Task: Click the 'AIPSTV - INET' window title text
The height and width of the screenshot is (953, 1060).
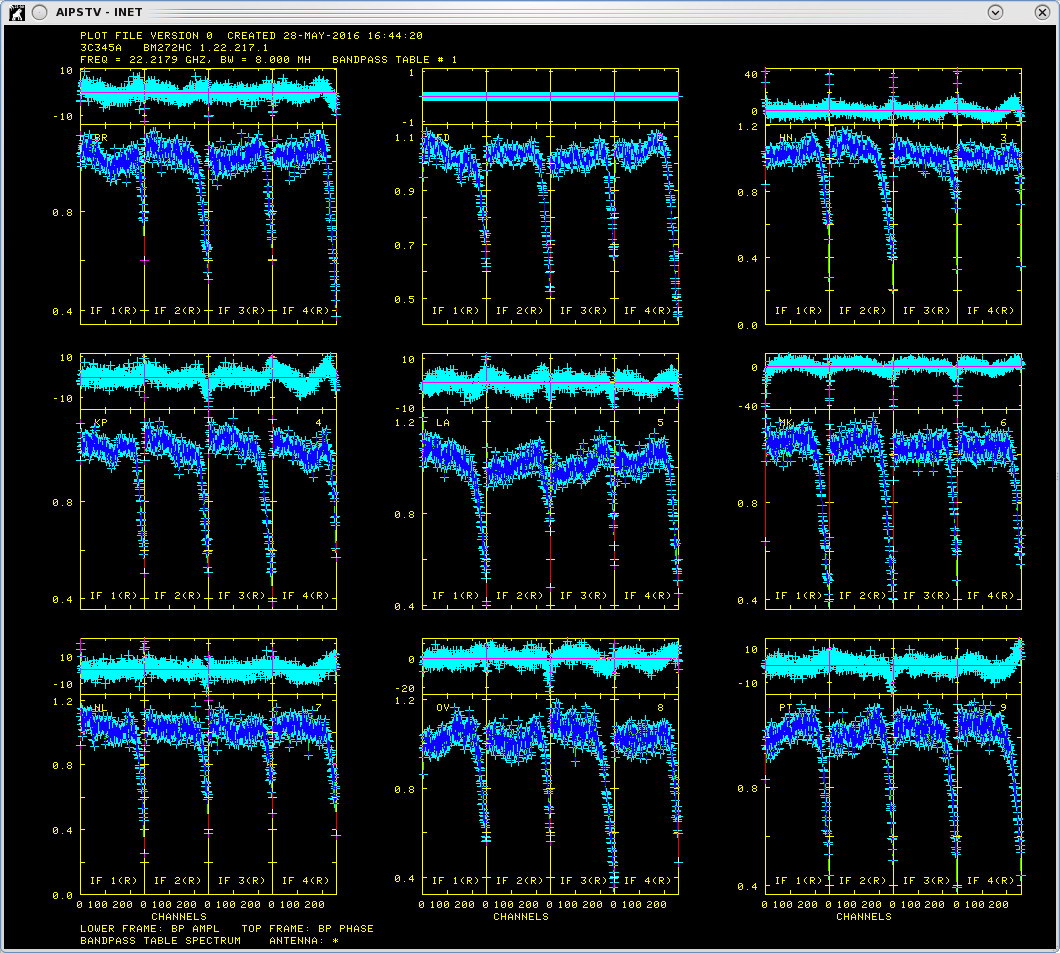Action: (99, 12)
